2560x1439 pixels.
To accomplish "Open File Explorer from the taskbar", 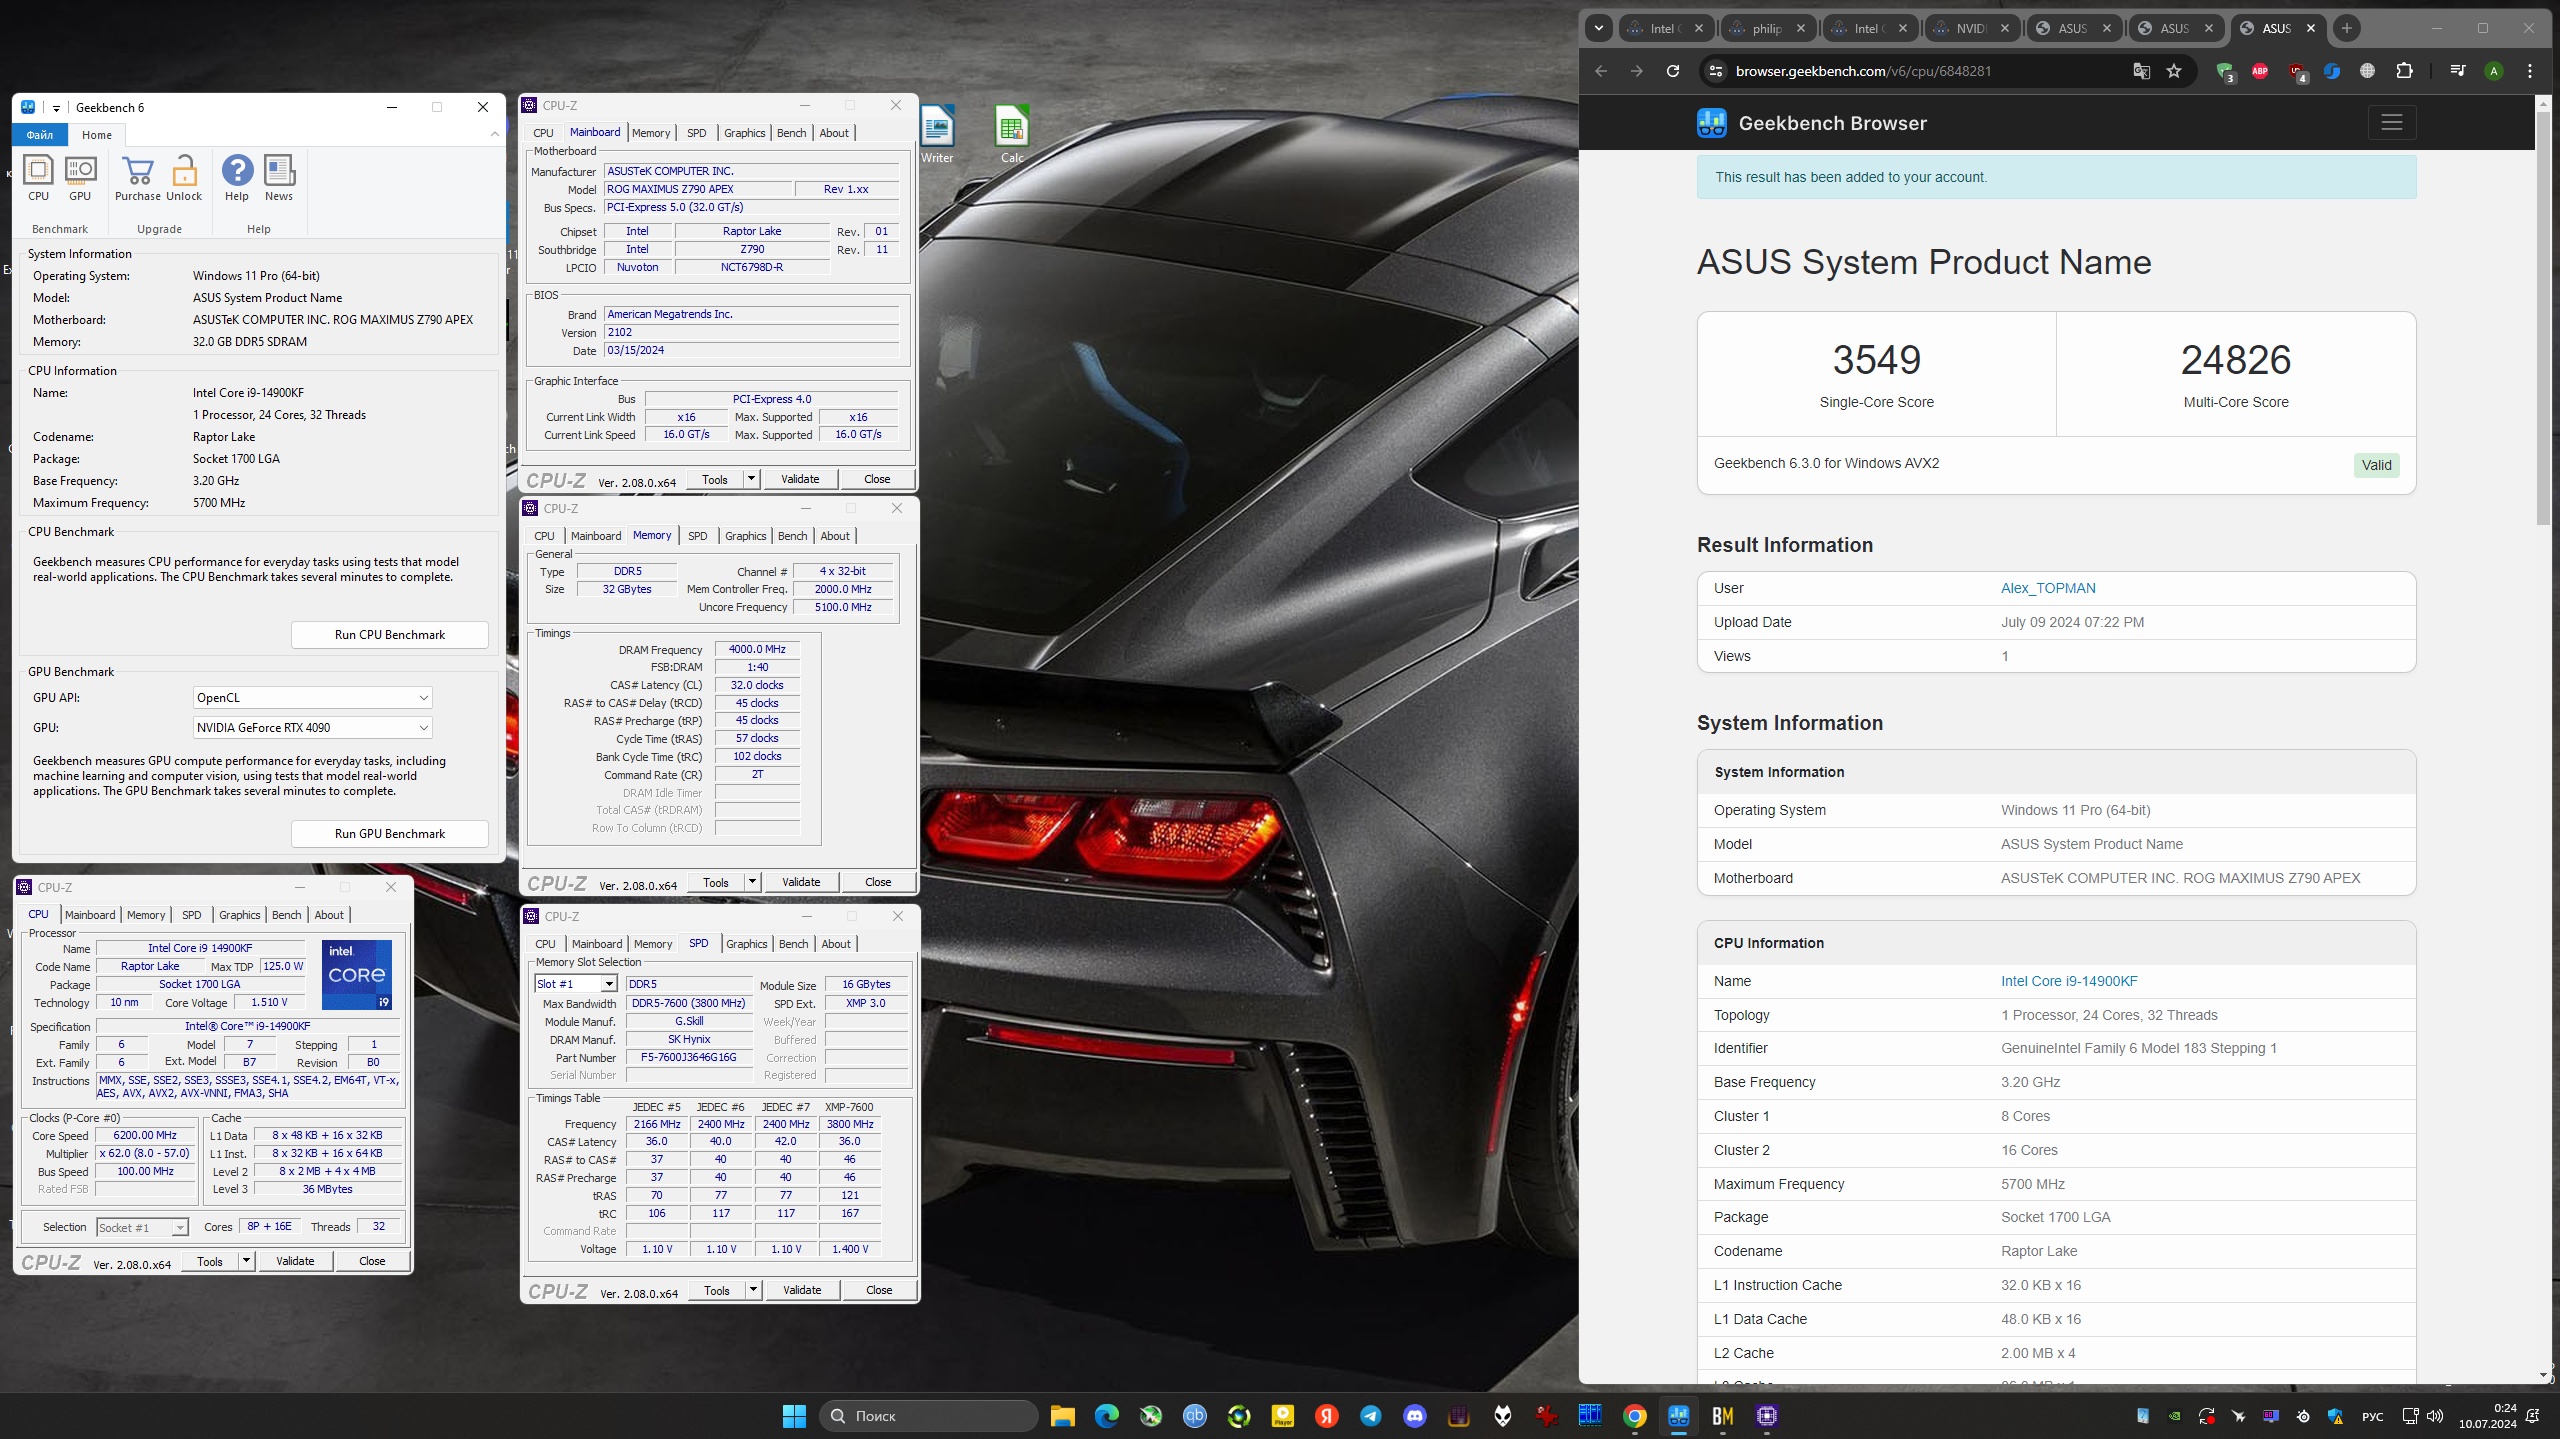I will click(1062, 1415).
